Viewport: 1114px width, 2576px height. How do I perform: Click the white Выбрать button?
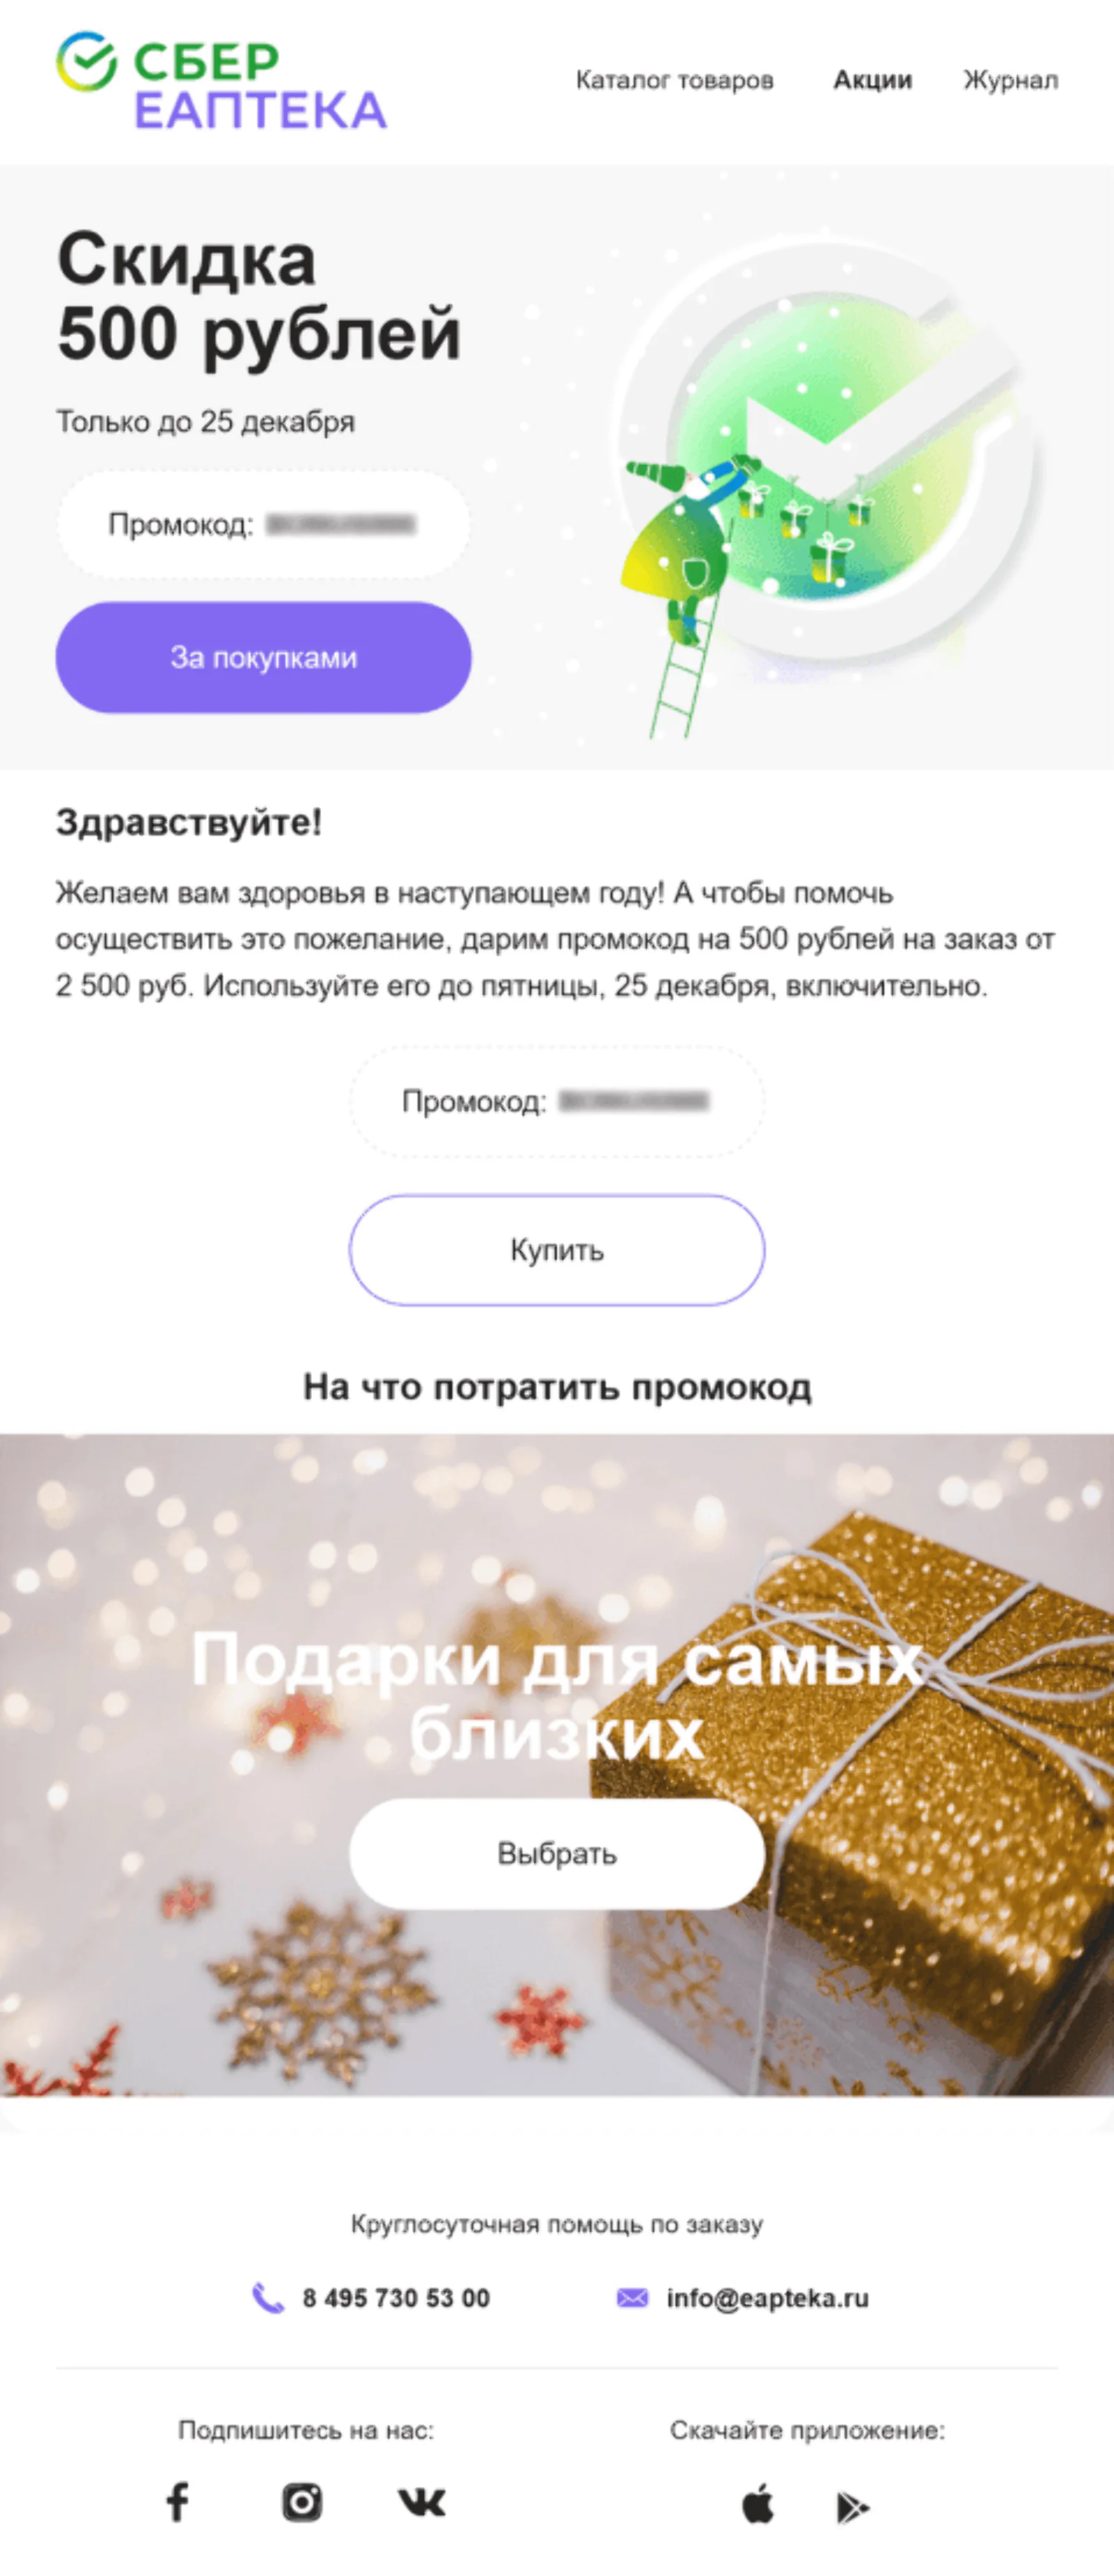(x=557, y=1853)
